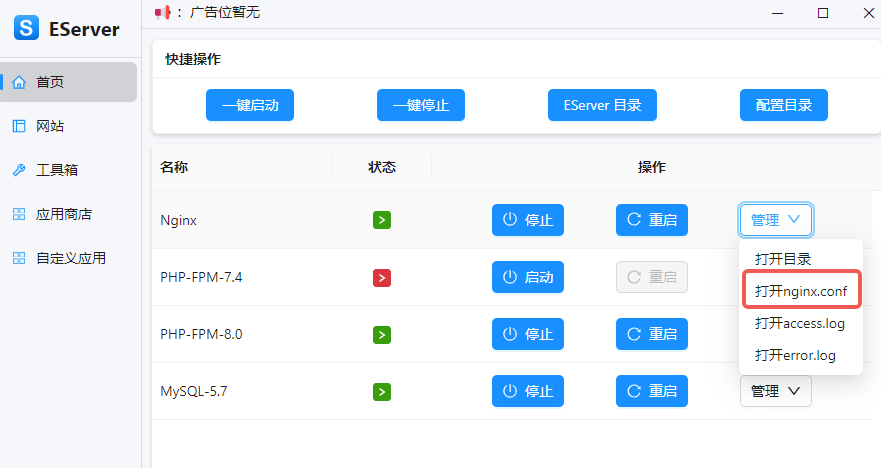Click the red PHP-FPM-7.4 stopped status icon
881x468 pixels.
(x=381, y=277)
